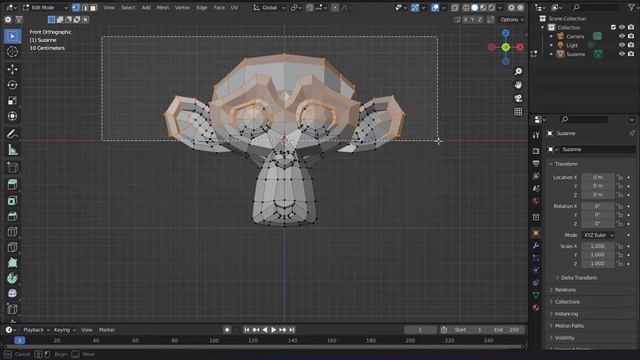The image size is (640, 360).
Task: Click the End frame field
Action: 506,330
